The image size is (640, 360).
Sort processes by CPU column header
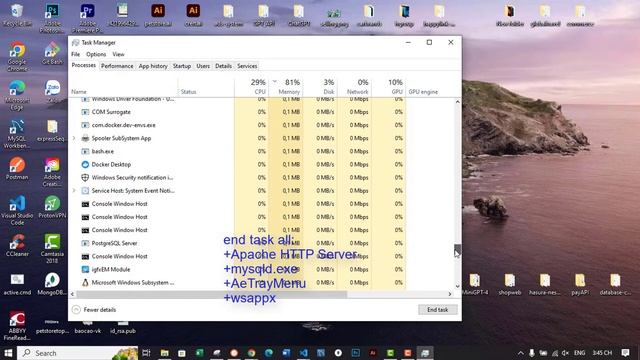(x=251, y=87)
